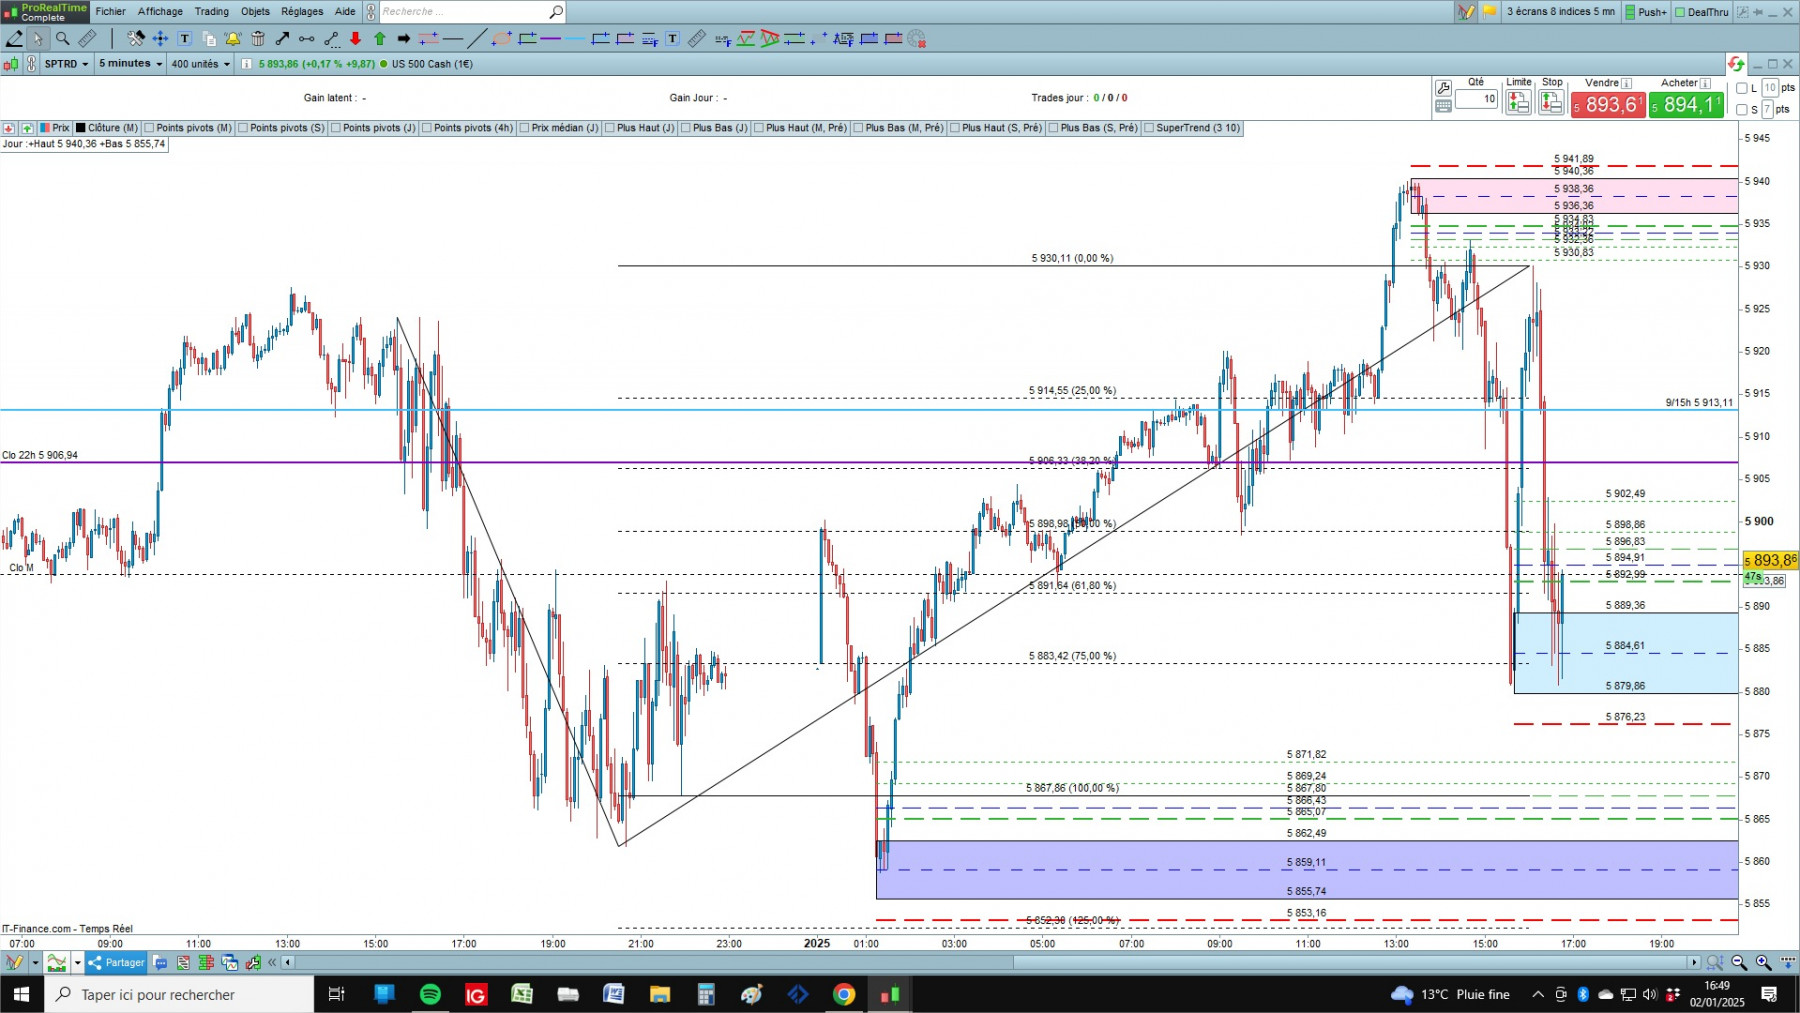The width and height of the screenshot is (1800, 1013).
Task: Open the wrench order settings icon
Action: pos(1443,88)
